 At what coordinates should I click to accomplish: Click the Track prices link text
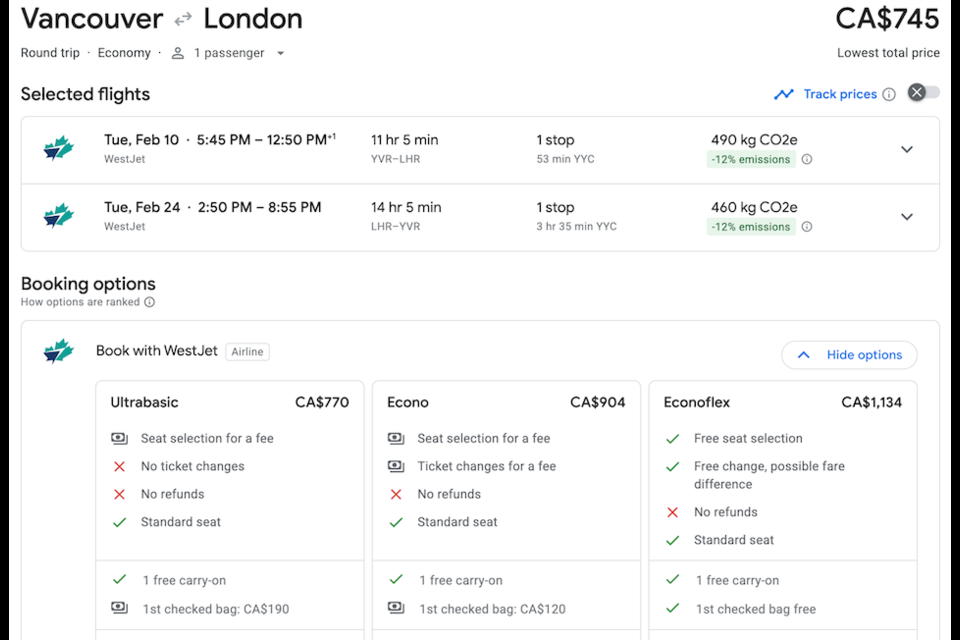(840, 94)
